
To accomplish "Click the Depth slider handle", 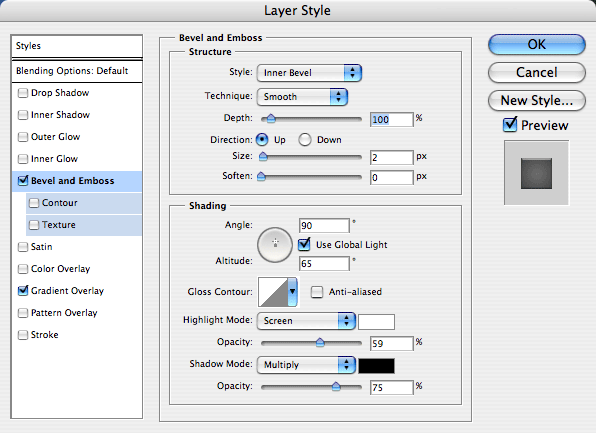I will click(271, 119).
